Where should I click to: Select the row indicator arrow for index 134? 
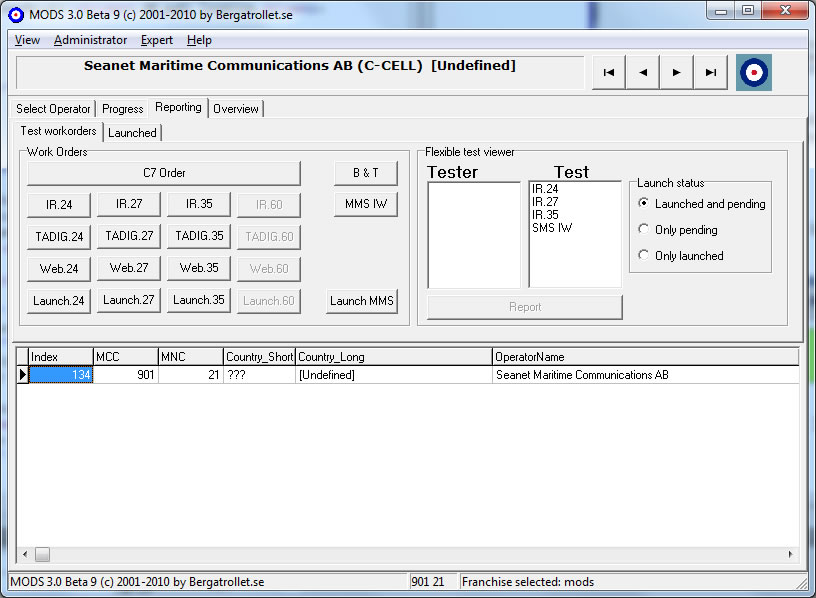point(22,375)
